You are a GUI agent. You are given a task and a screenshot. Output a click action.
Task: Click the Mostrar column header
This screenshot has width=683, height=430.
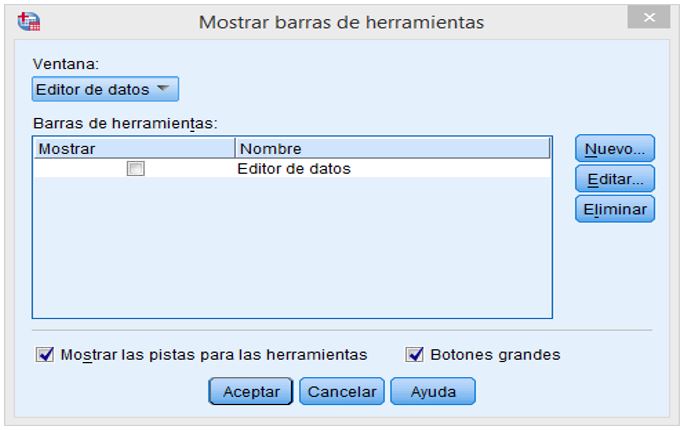tap(134, 149)
